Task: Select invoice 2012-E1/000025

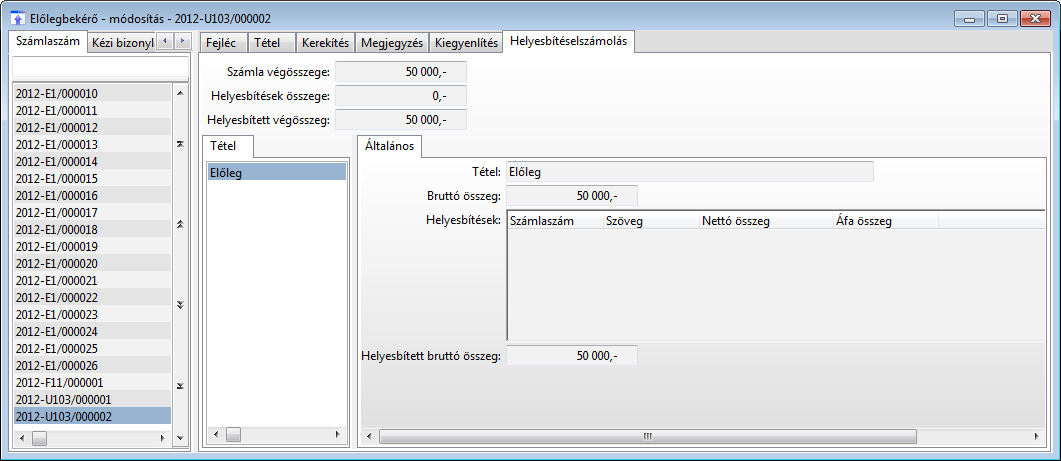Action: pos(92,348)
